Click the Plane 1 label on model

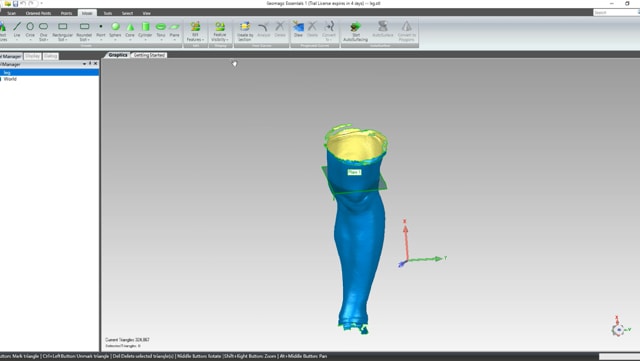[354, 172]
